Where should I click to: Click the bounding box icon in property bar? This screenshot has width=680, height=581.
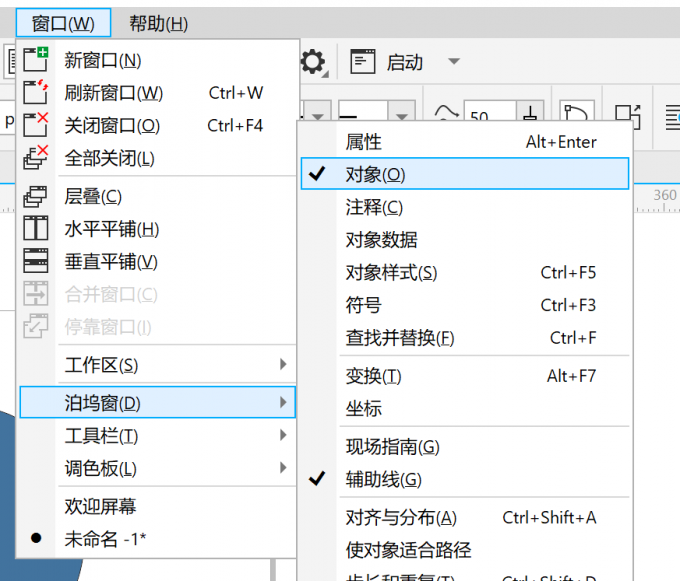point(628,116)
